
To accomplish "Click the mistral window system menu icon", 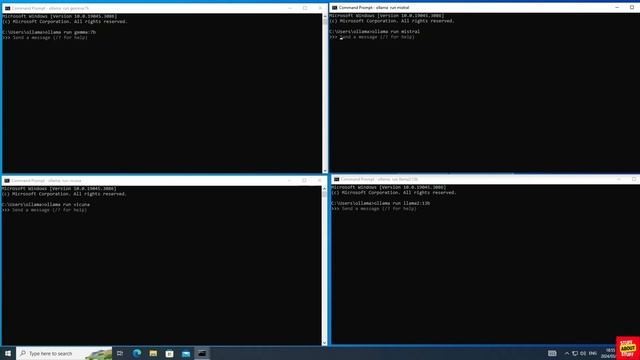I will click(335, 7).
